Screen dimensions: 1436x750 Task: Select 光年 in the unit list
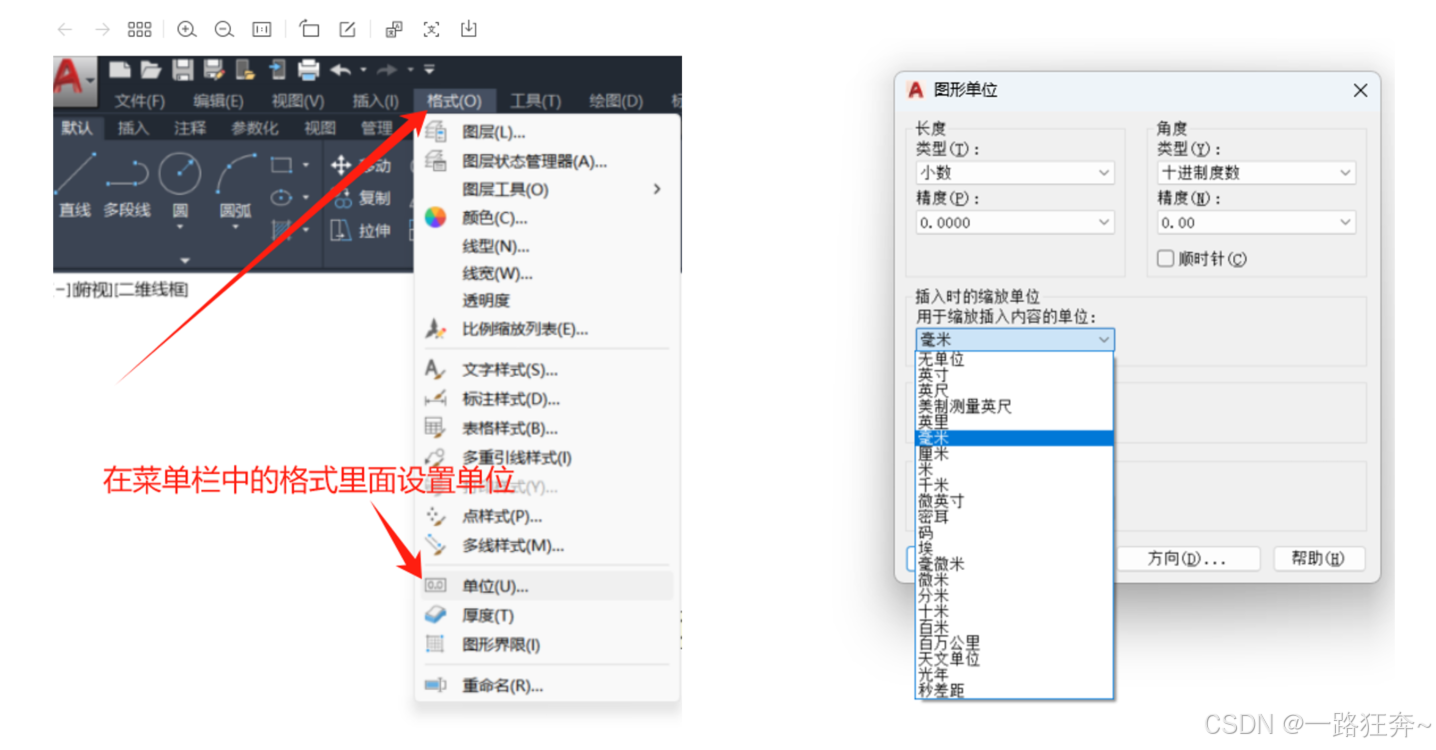click(x=1014, y=674)
